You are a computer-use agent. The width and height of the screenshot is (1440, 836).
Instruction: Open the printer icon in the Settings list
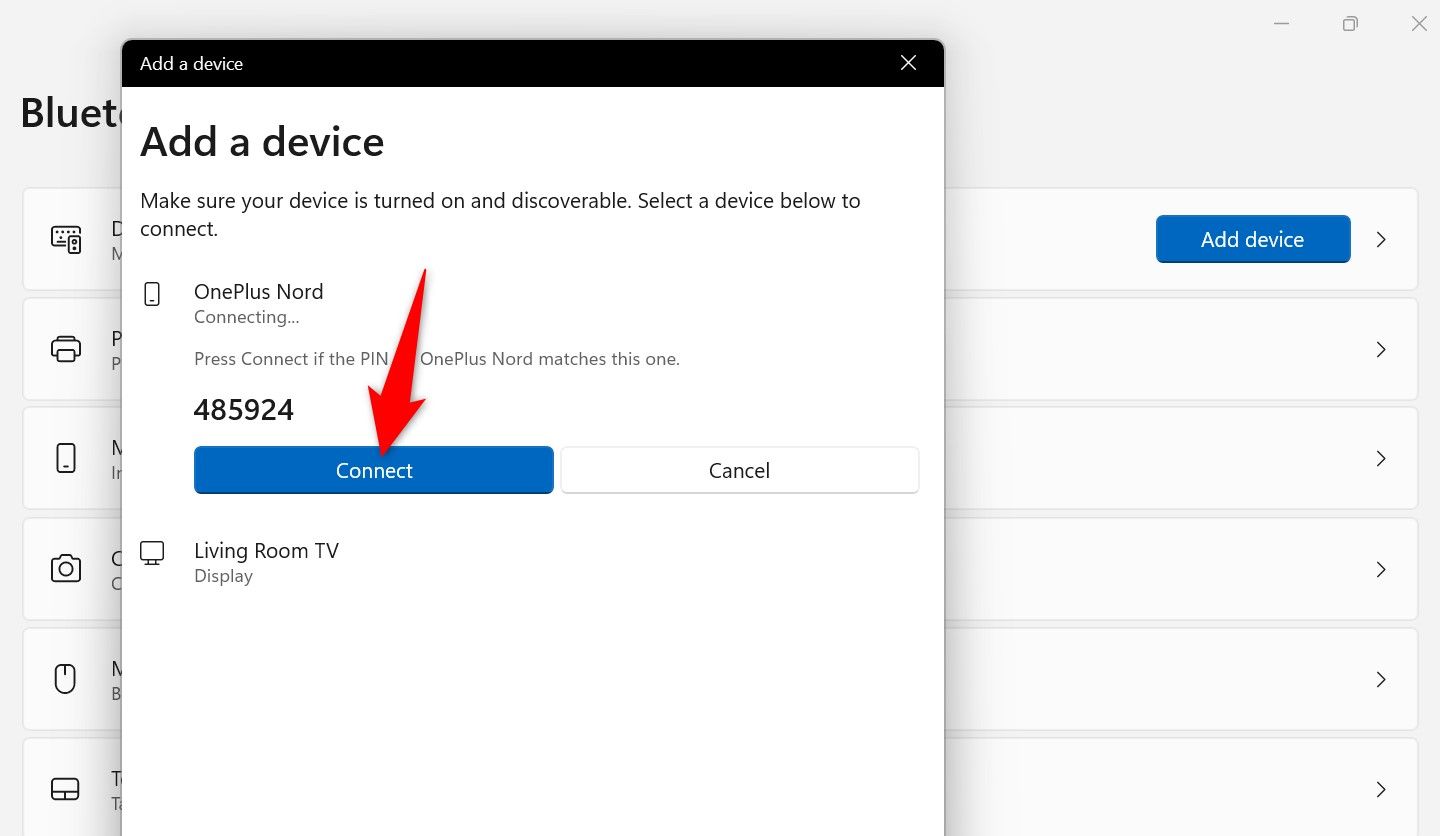click(x=66, y=349)
